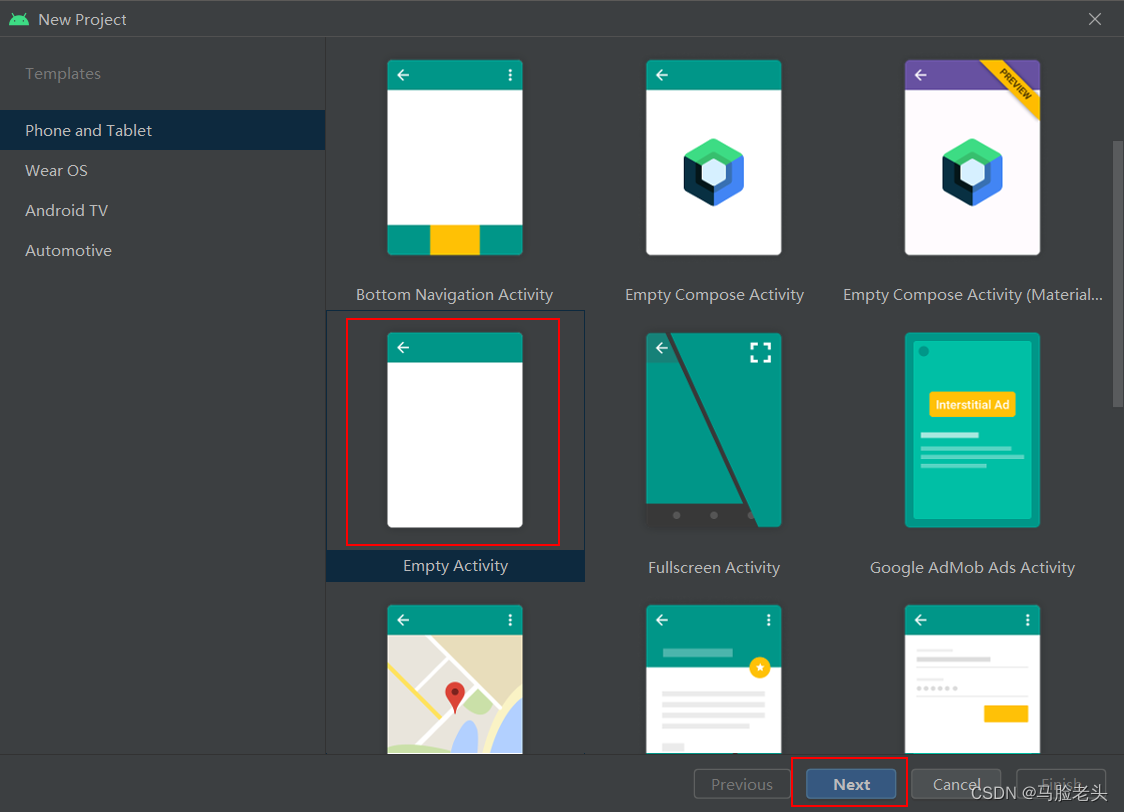Click the Empty Compose Activity (Material... label
This screenshot has width=1124, height=812.
(973, 295)
